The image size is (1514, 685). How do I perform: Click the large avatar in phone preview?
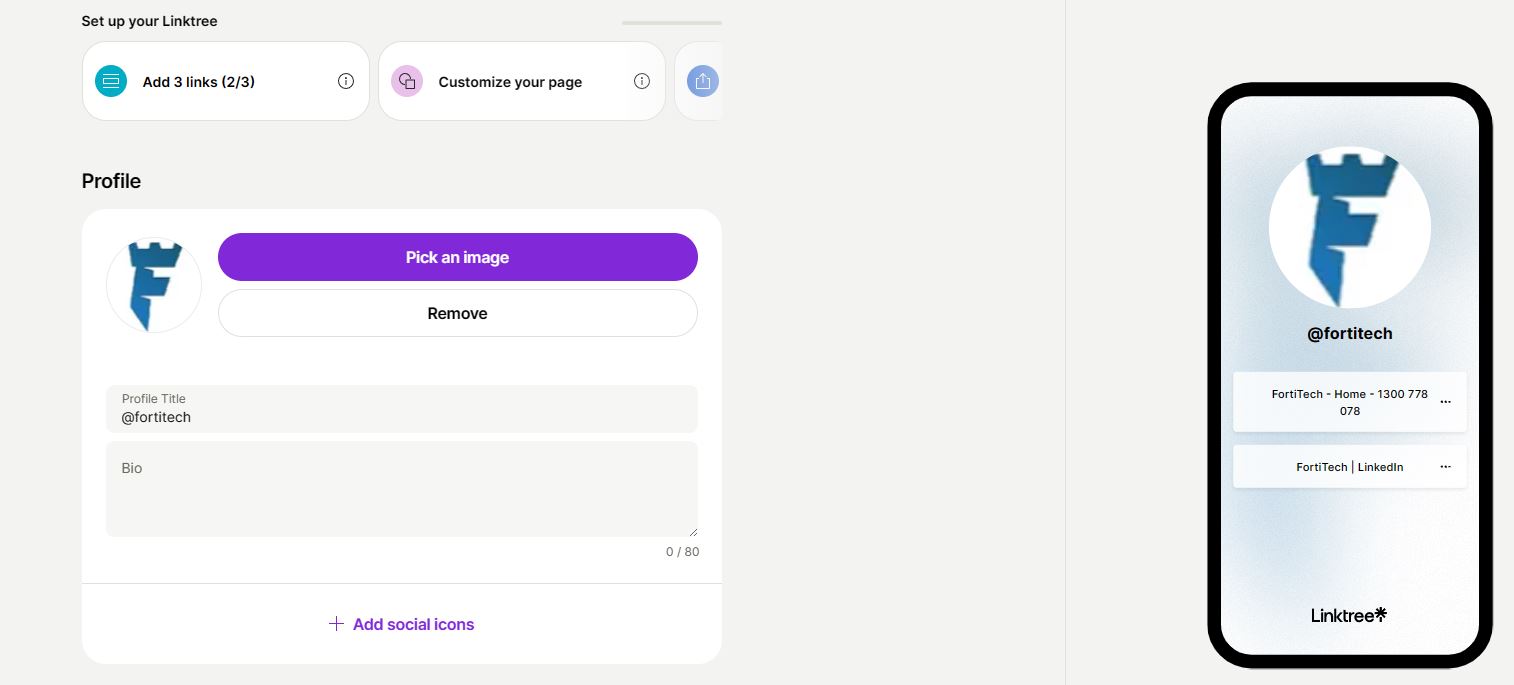[x=1350, y=227]
